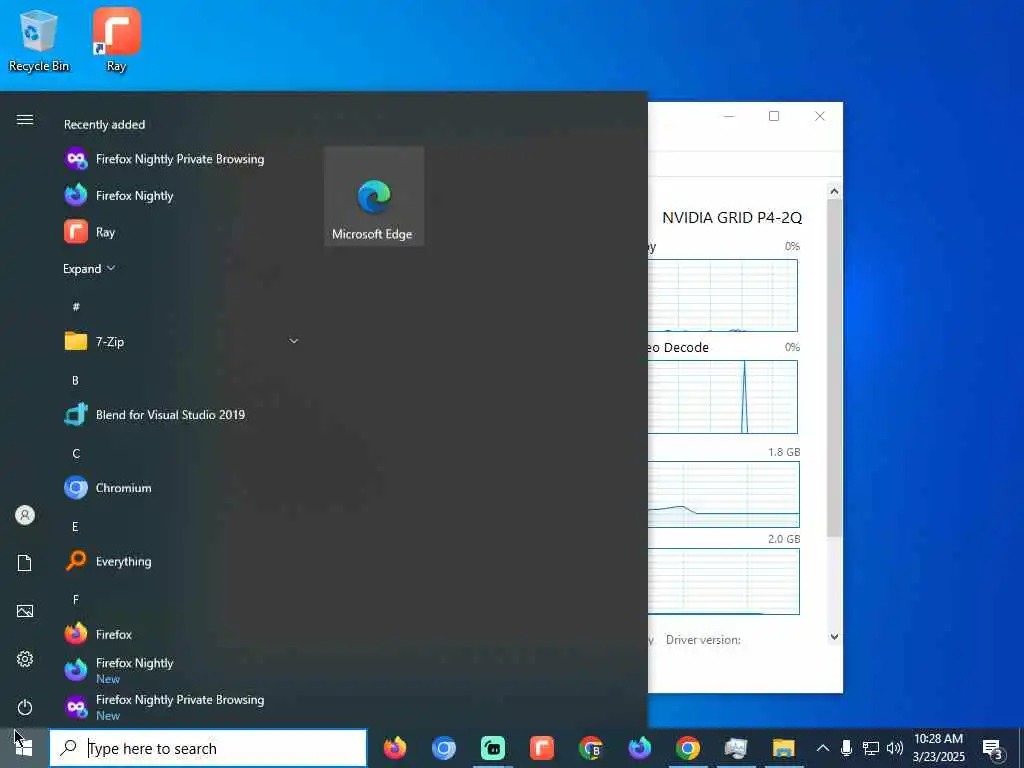Switch to Task Manager on the taskbar
This screenshot has width=1024, height=768.
pos(736,748)
